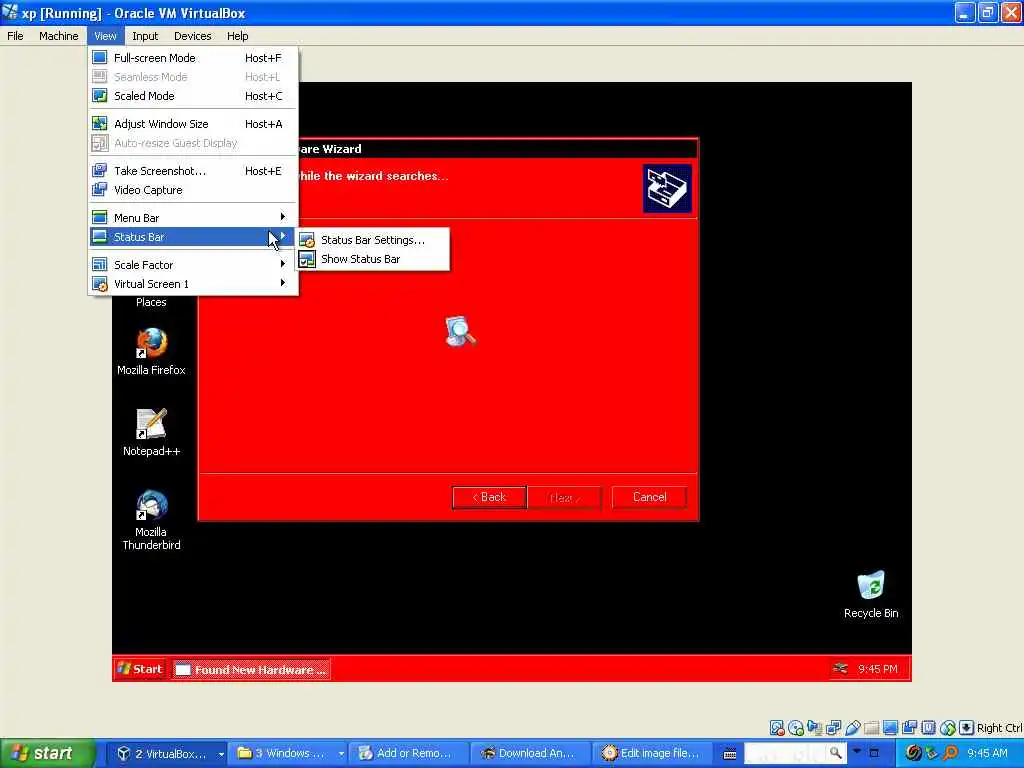Click the hardware wizard header icon
The width and height of the screenshot is (1024, 768).
tap(667, 188)
